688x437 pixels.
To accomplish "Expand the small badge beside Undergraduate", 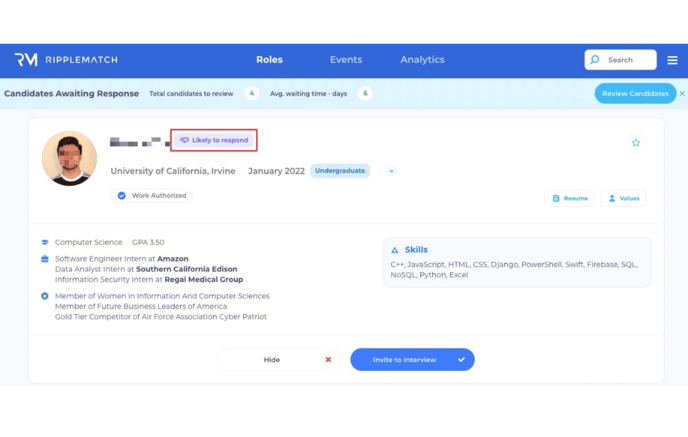I will pyautogui.click(x=391, y=171).
